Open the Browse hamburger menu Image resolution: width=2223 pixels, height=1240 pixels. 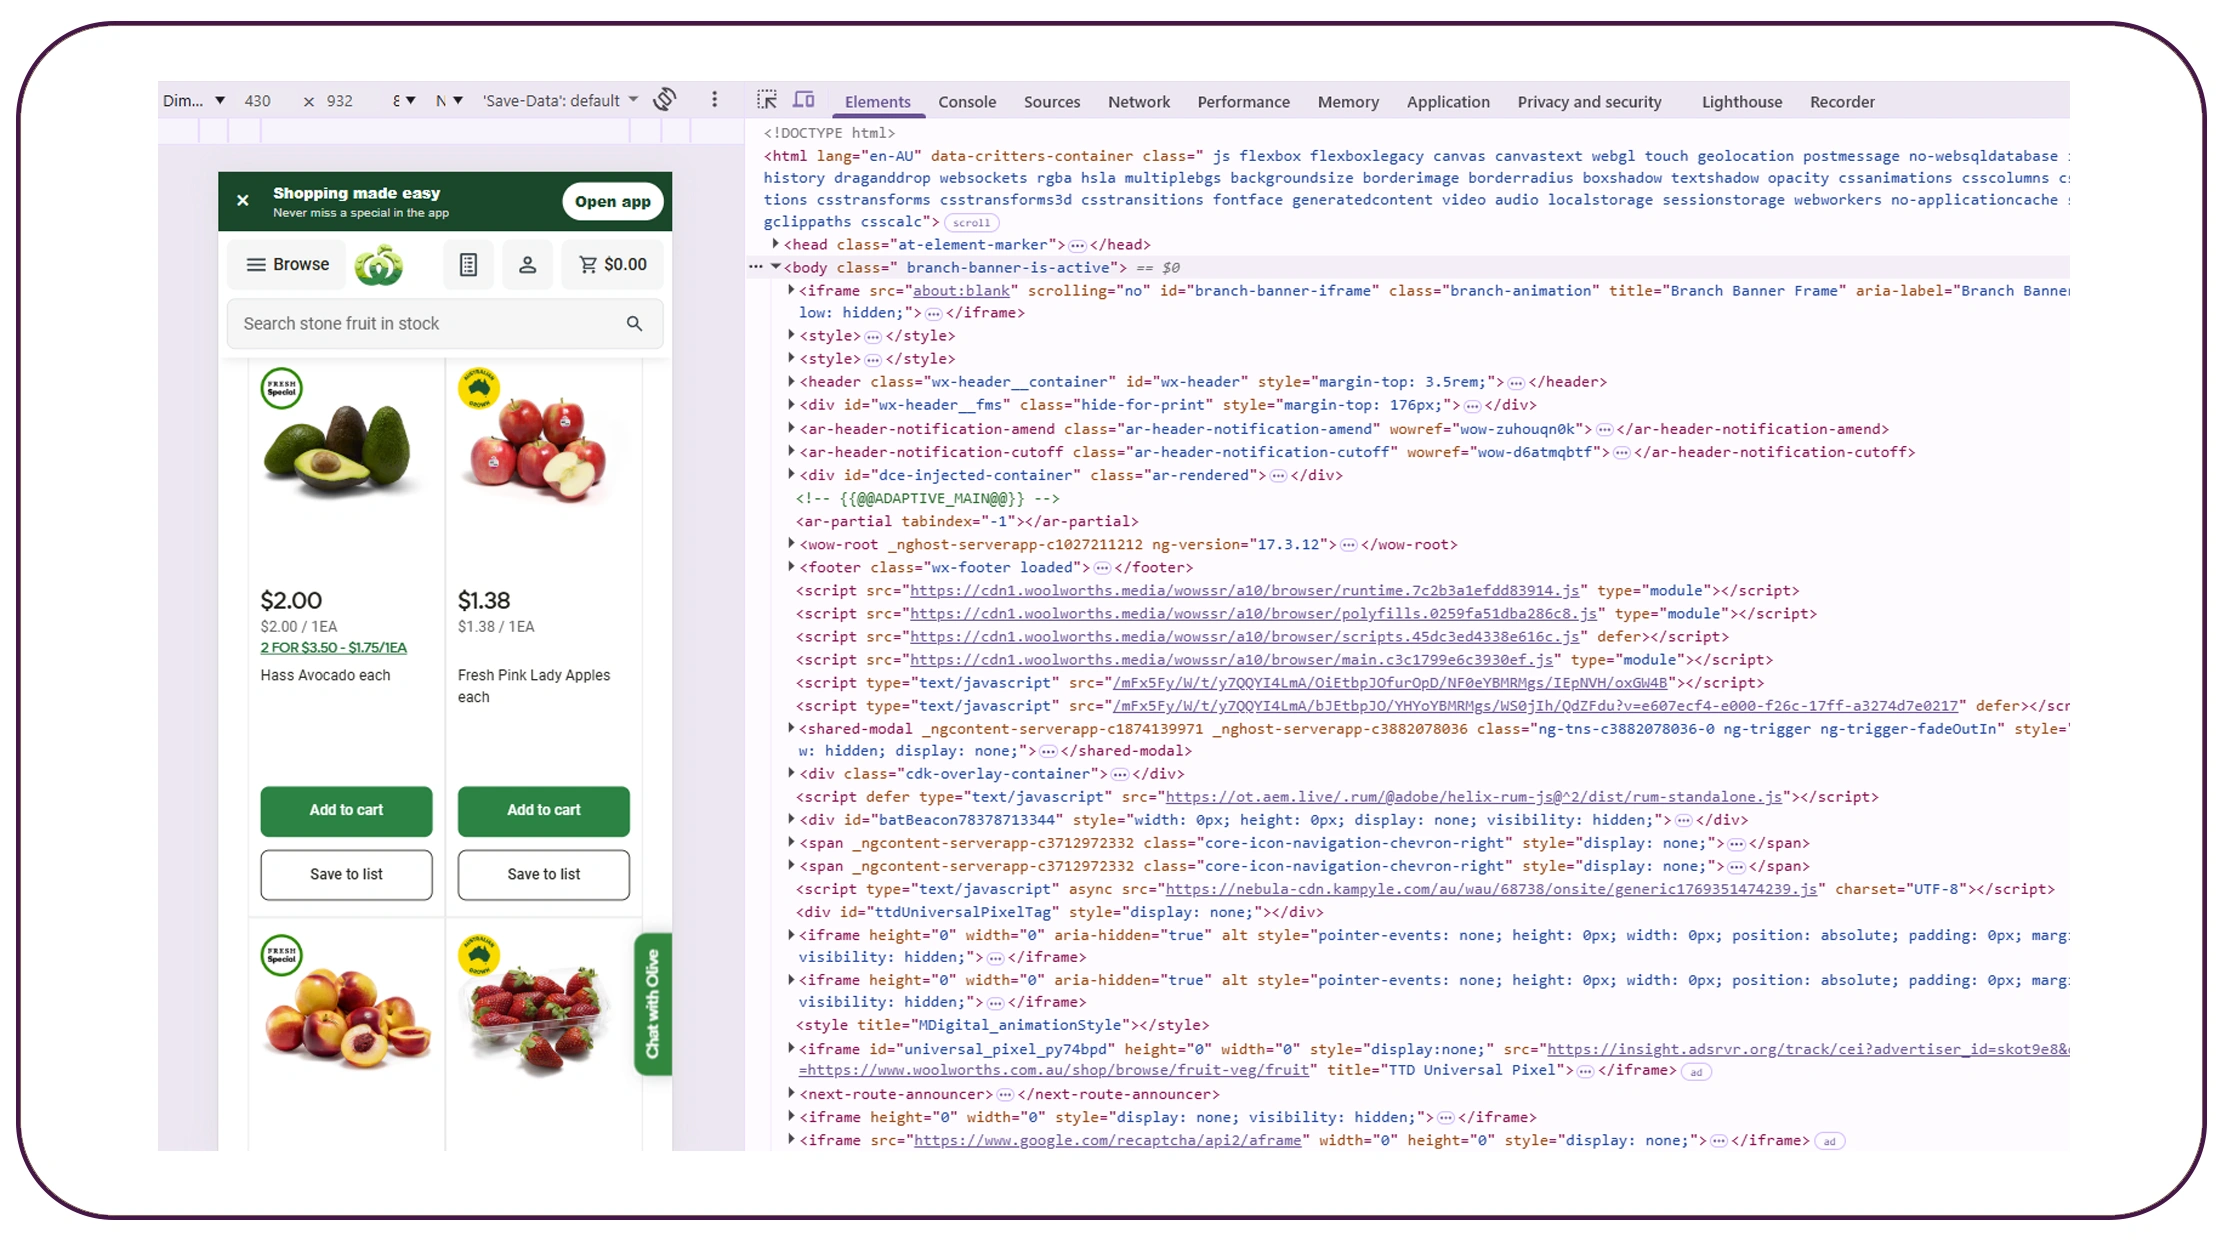click(x=286, y=264)
